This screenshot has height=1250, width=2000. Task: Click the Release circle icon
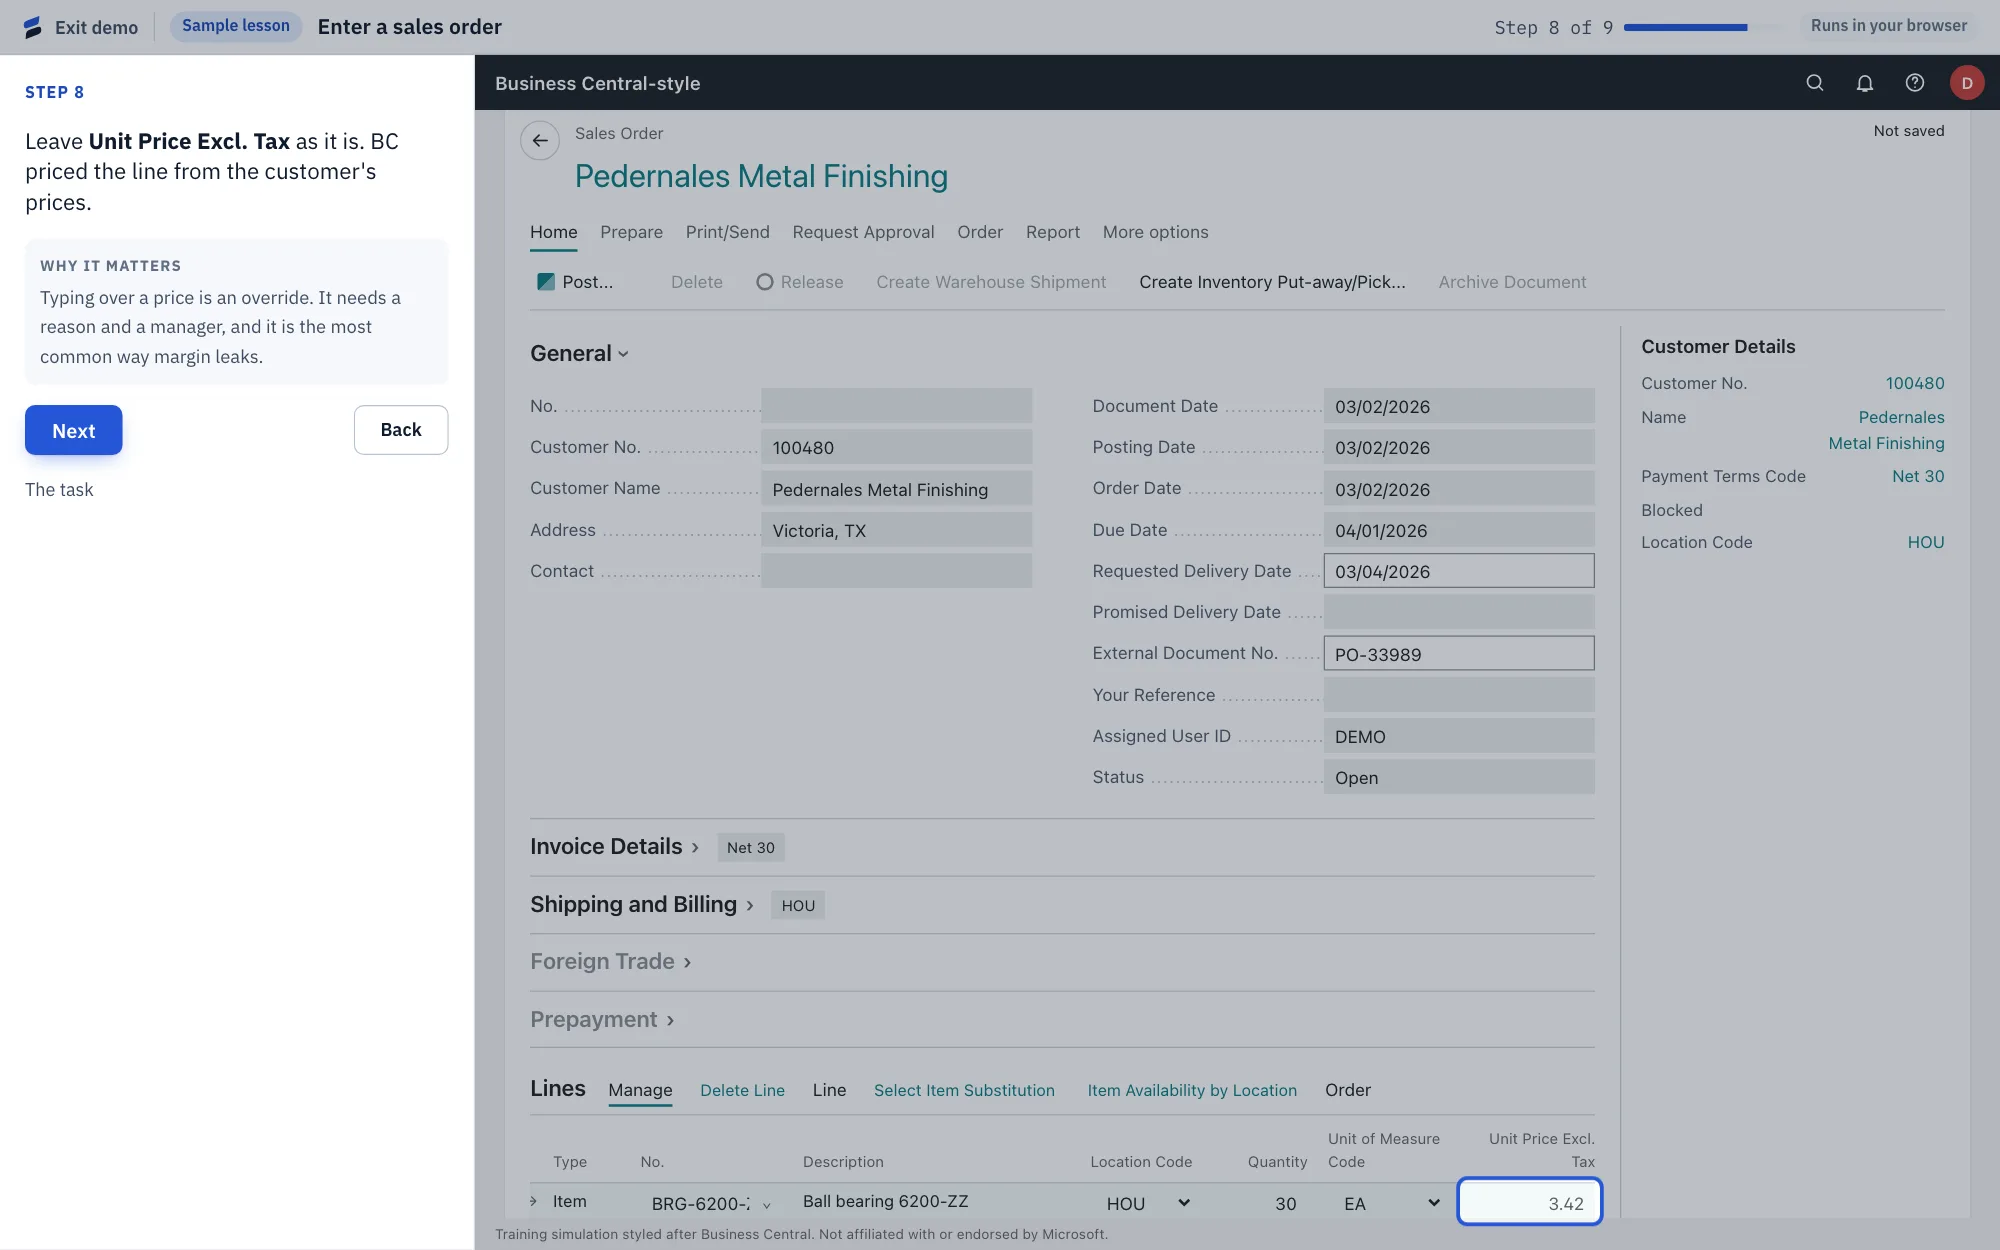point(765,282)
